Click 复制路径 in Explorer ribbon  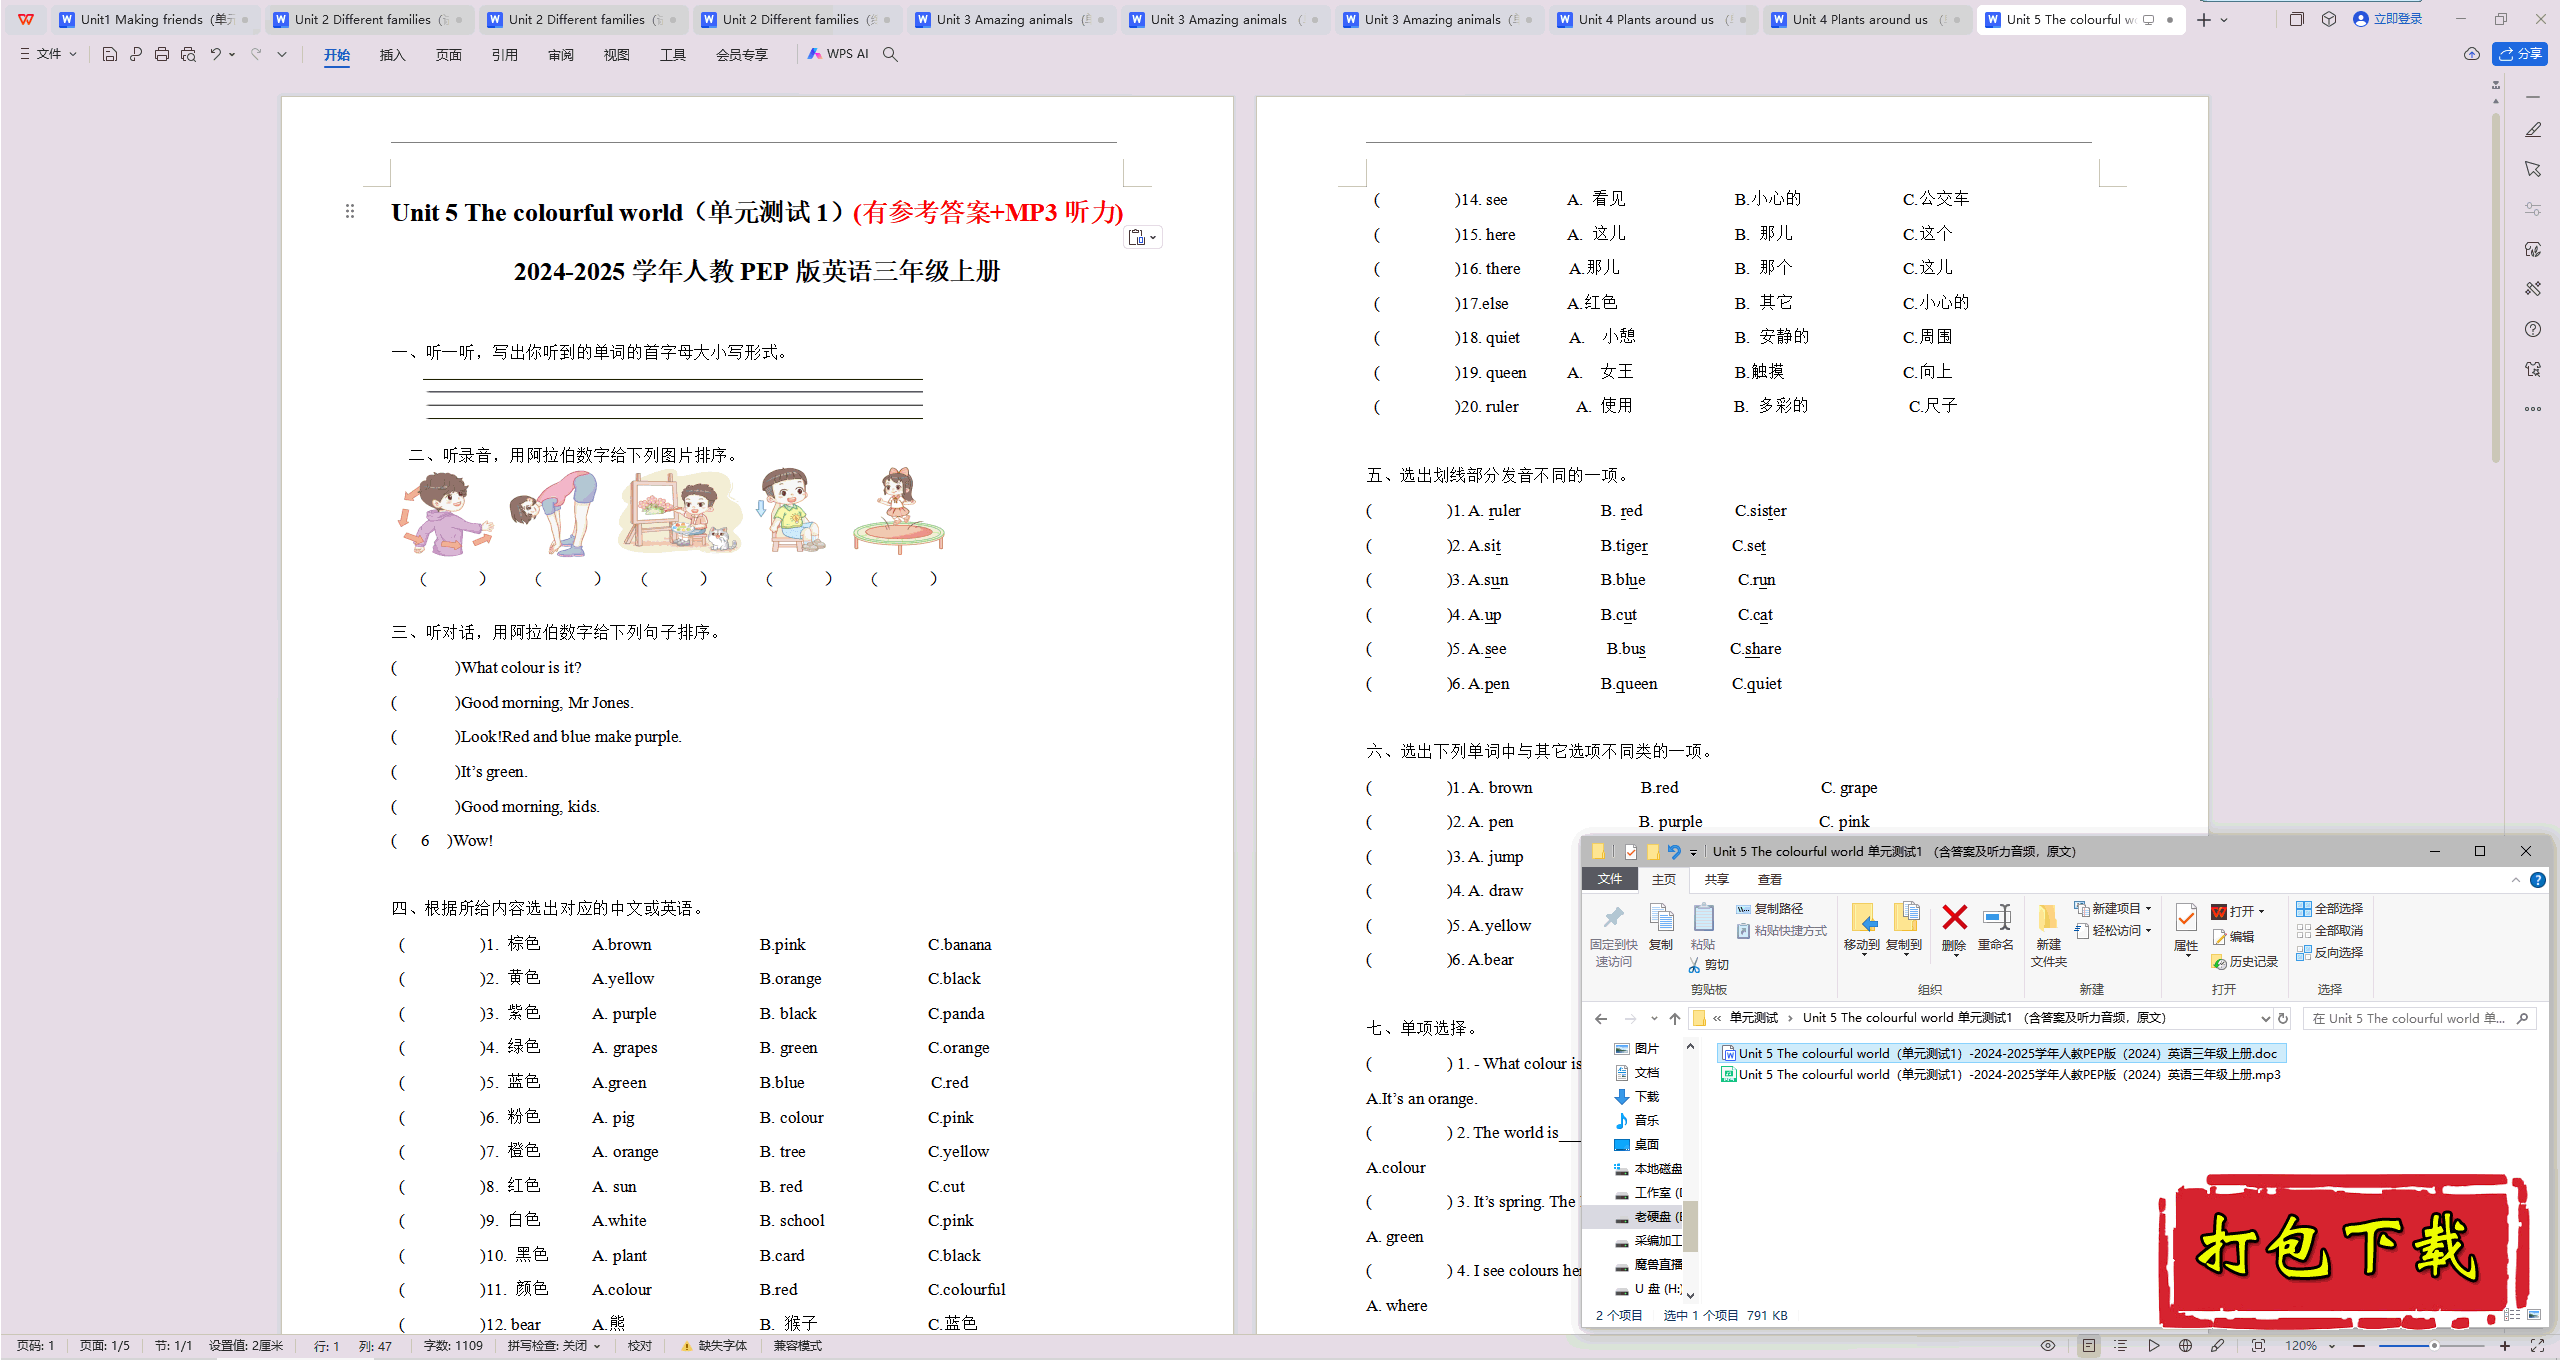pos(1770,908)
